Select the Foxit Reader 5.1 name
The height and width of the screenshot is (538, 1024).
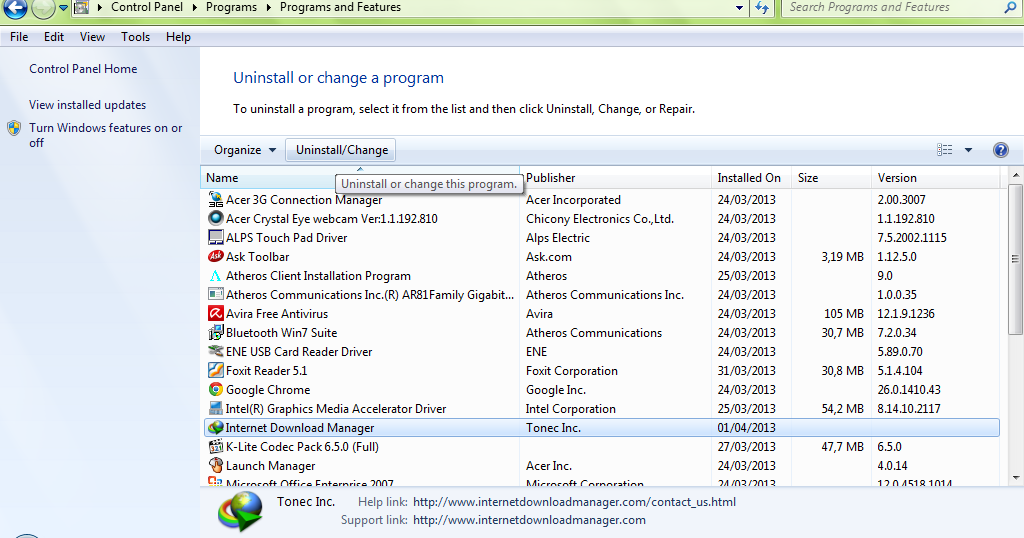(266, 371)
